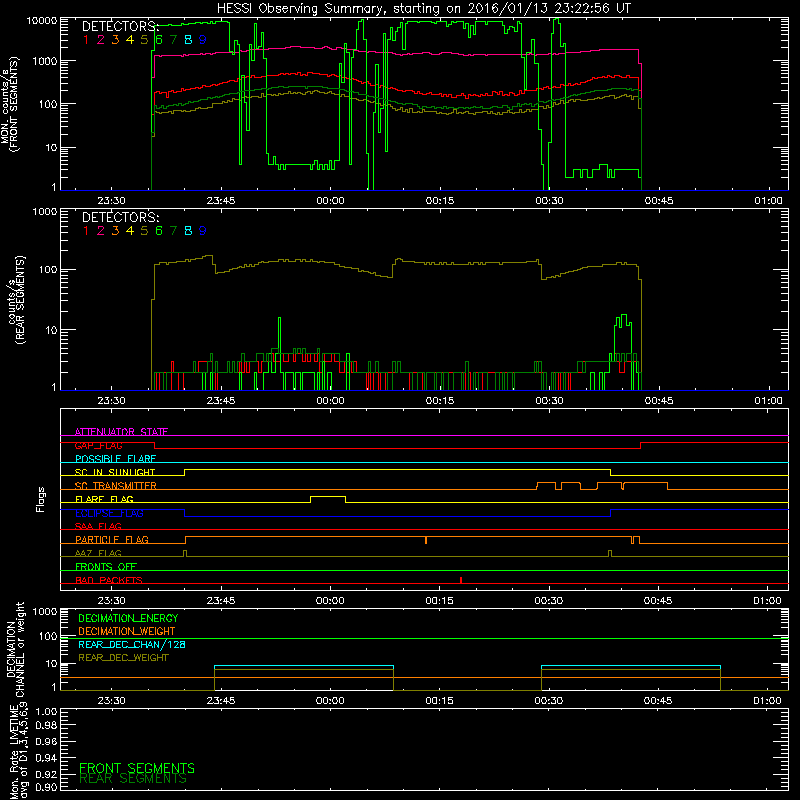Viewport: 800px width, 800px height.
Task: Select orange detector number 3 in front segments legend
Action: click(x=115, y=40)
